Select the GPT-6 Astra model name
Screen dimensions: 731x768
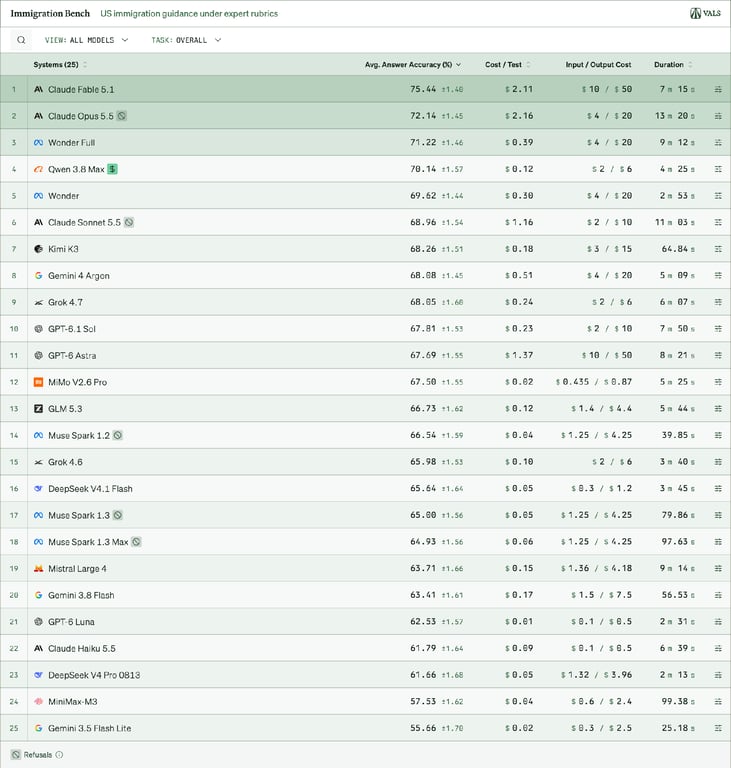tap(72, 356)
